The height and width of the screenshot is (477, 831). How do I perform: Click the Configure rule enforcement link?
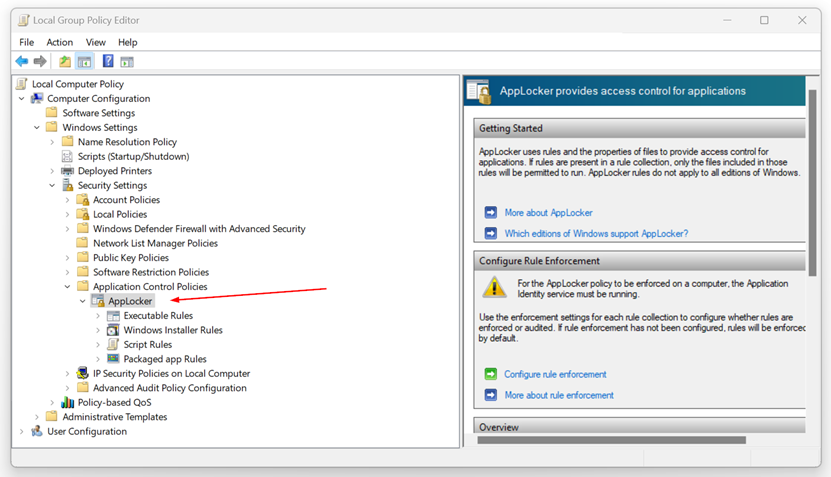[555, 374]
